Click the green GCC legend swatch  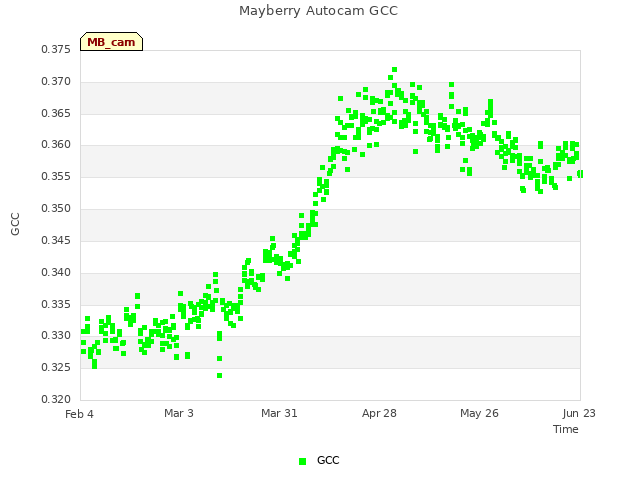click(x=302, y=461)
